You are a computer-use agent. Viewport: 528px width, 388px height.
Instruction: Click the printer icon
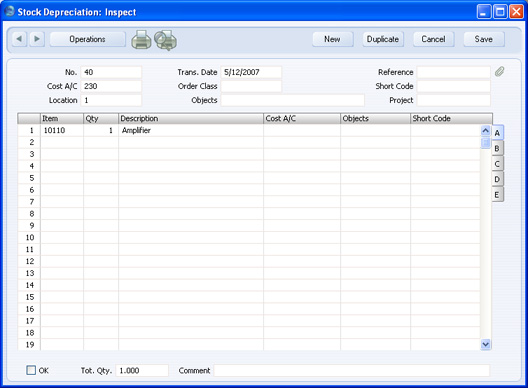point(141,40)
